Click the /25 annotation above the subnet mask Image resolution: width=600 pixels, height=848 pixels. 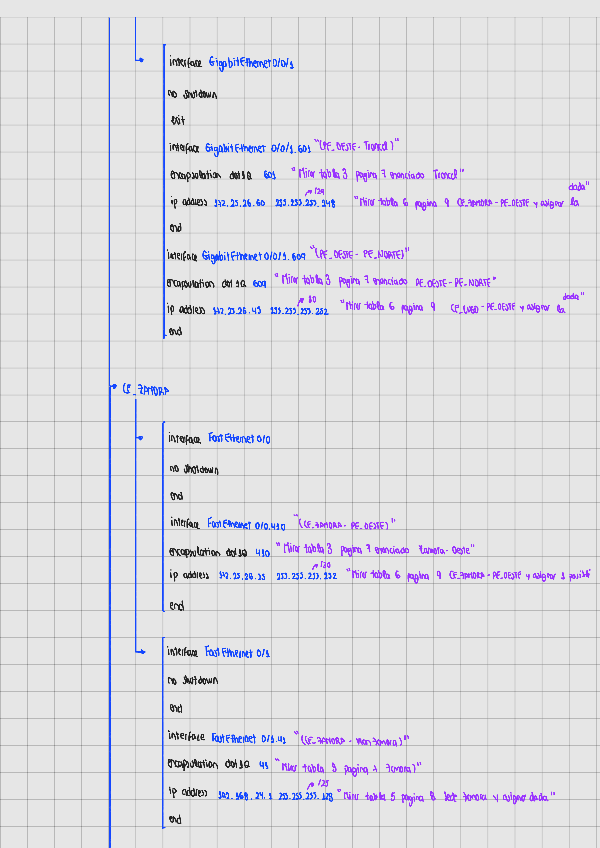(323, 783)
